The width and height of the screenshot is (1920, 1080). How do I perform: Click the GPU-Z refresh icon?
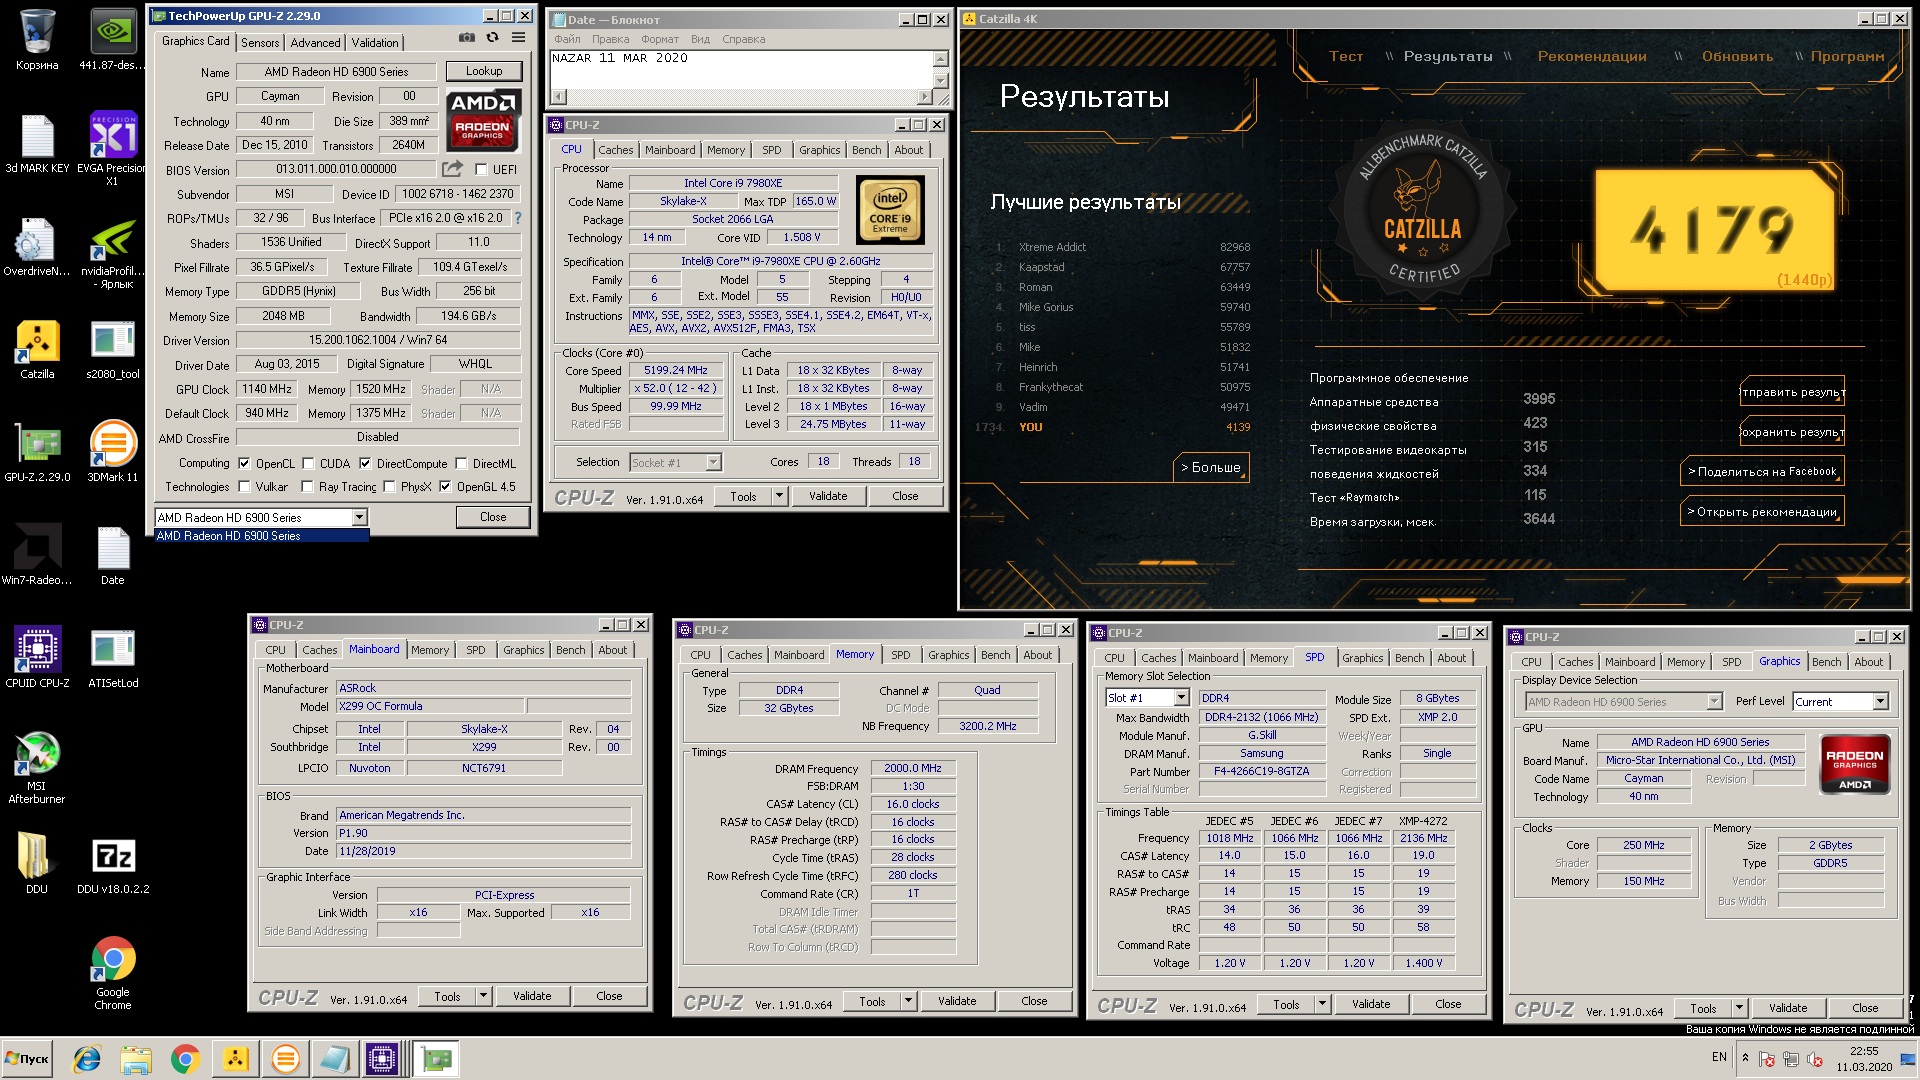tap(492, 38)
